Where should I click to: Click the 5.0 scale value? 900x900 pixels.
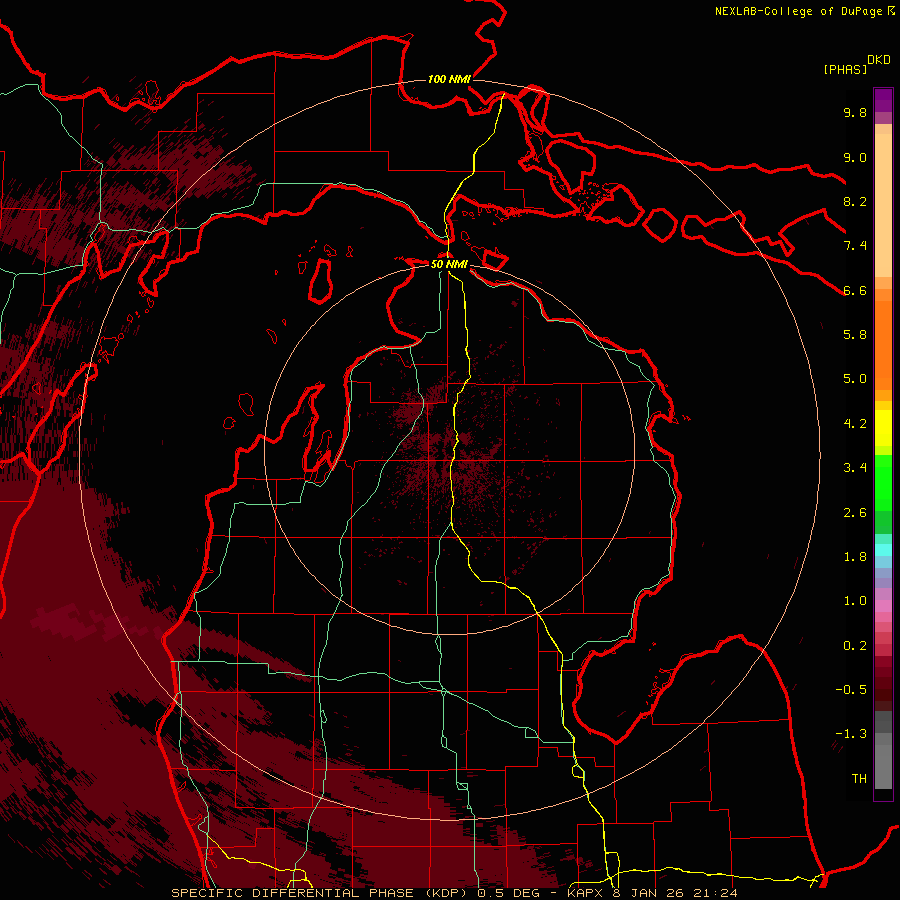click(x=855, y=379)
